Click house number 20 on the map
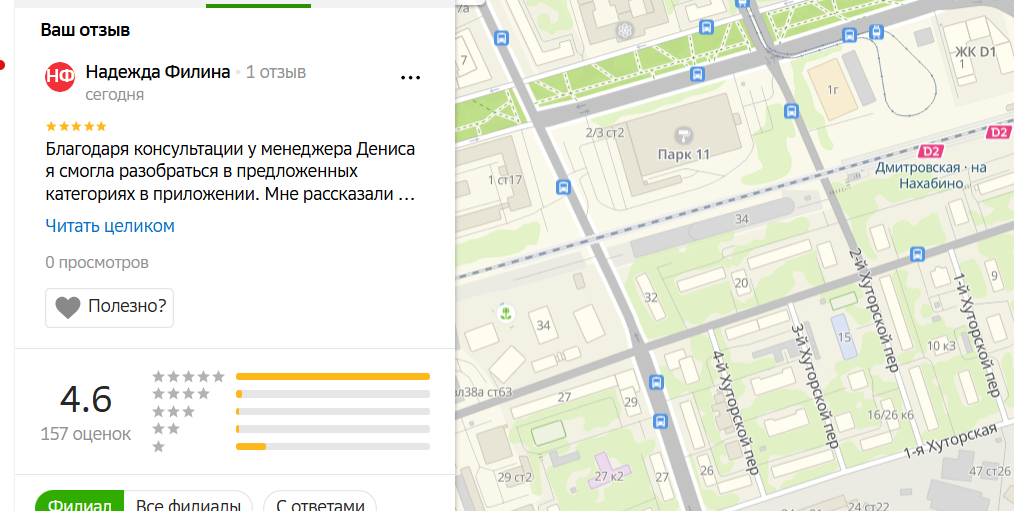This screenshot has height=511, width=1014. tap(741, 283)
